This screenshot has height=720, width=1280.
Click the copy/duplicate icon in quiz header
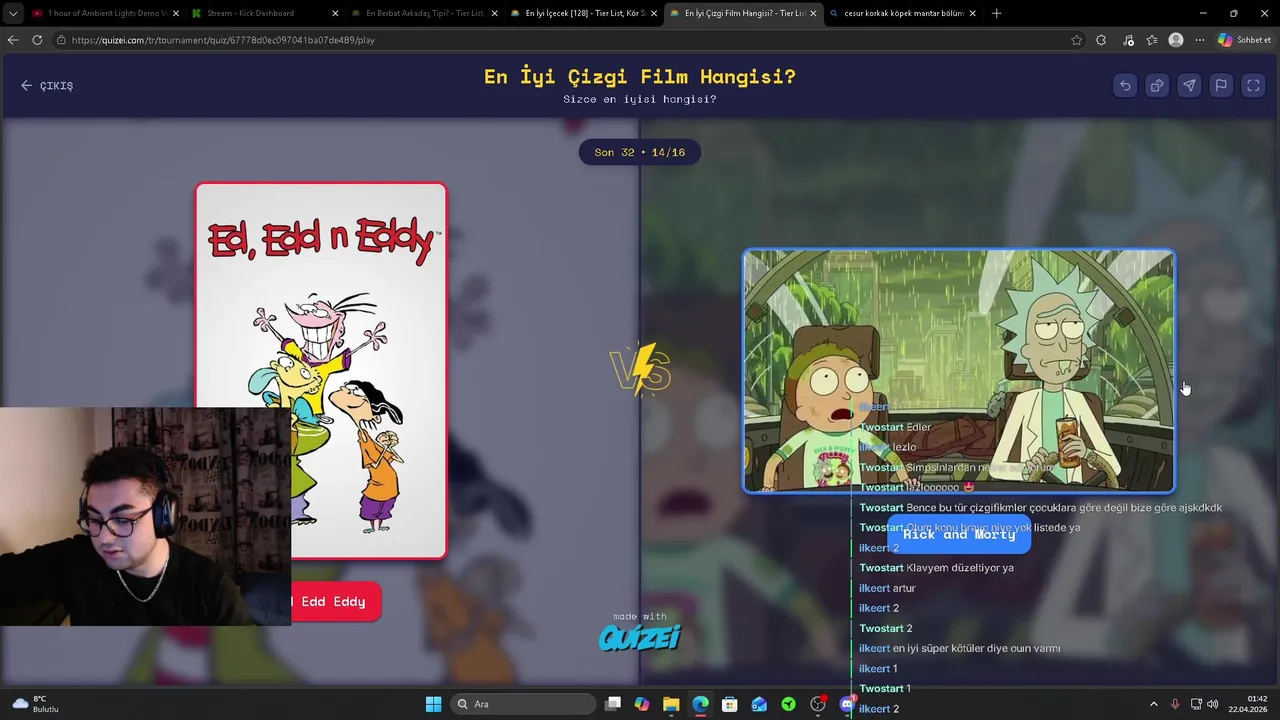click(x=1157, y=86)
